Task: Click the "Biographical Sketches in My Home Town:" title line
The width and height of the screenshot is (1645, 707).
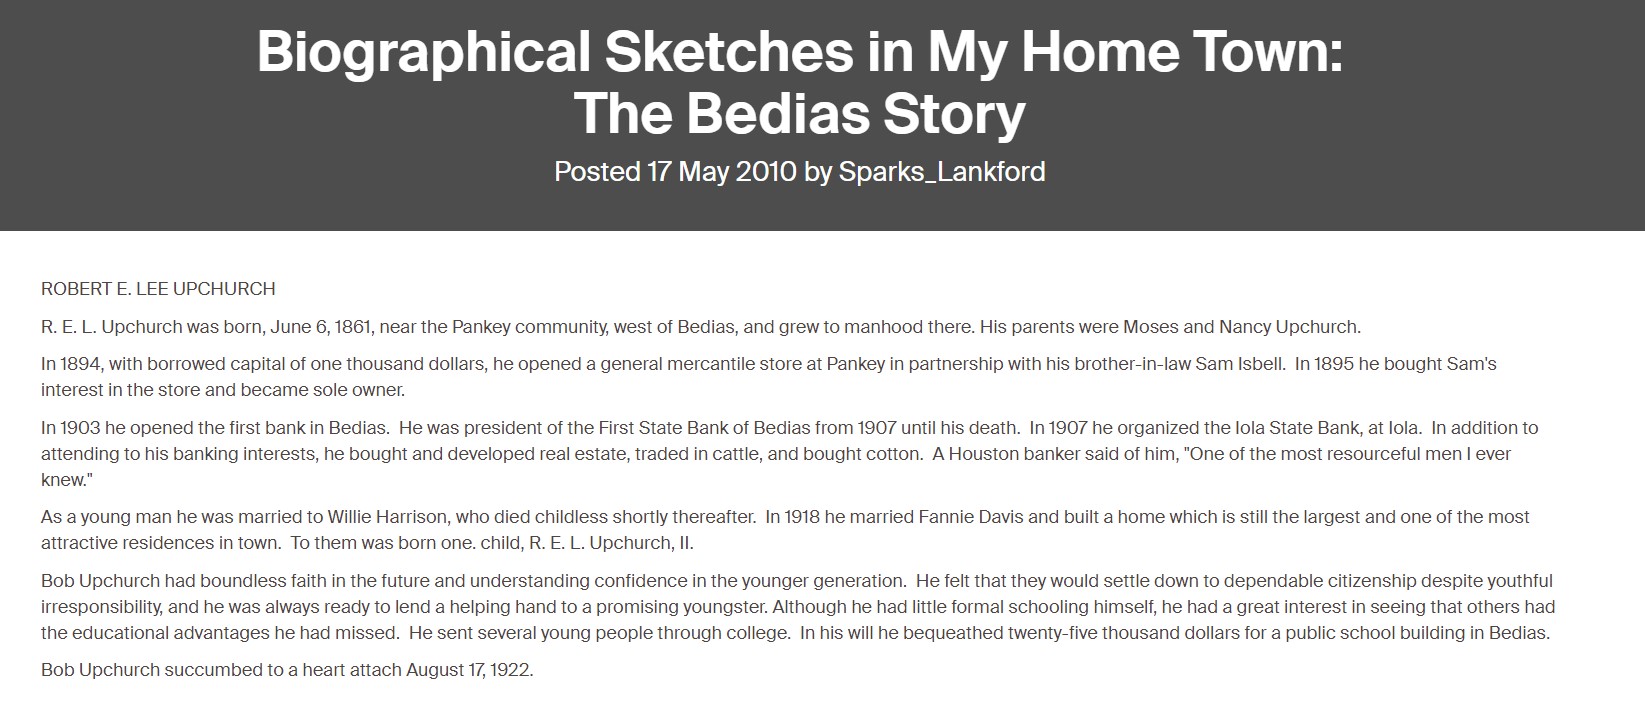Action: [x=800, y=52]
